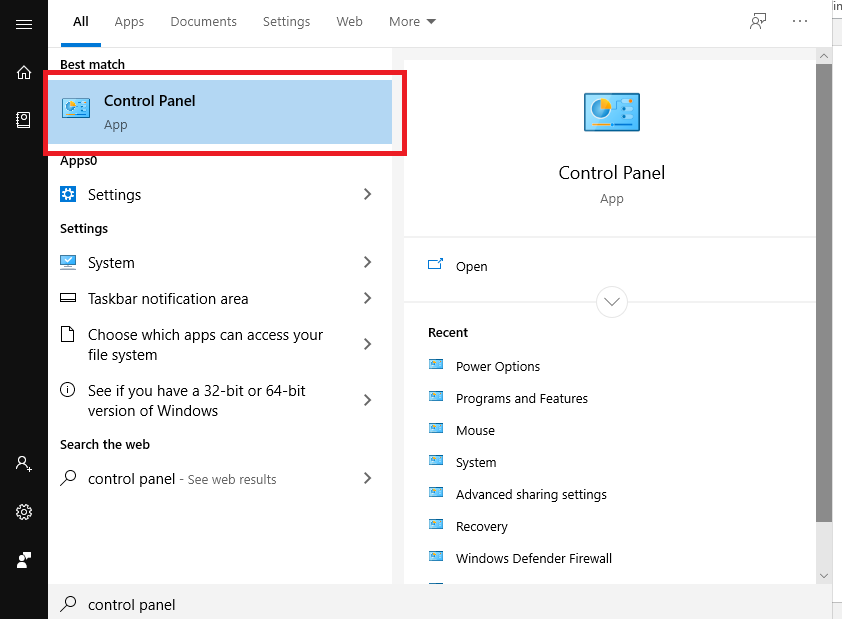The image size is (842, 619).
Task: Click the hamburger menu icon in sidebar
Action: point(24,24)
